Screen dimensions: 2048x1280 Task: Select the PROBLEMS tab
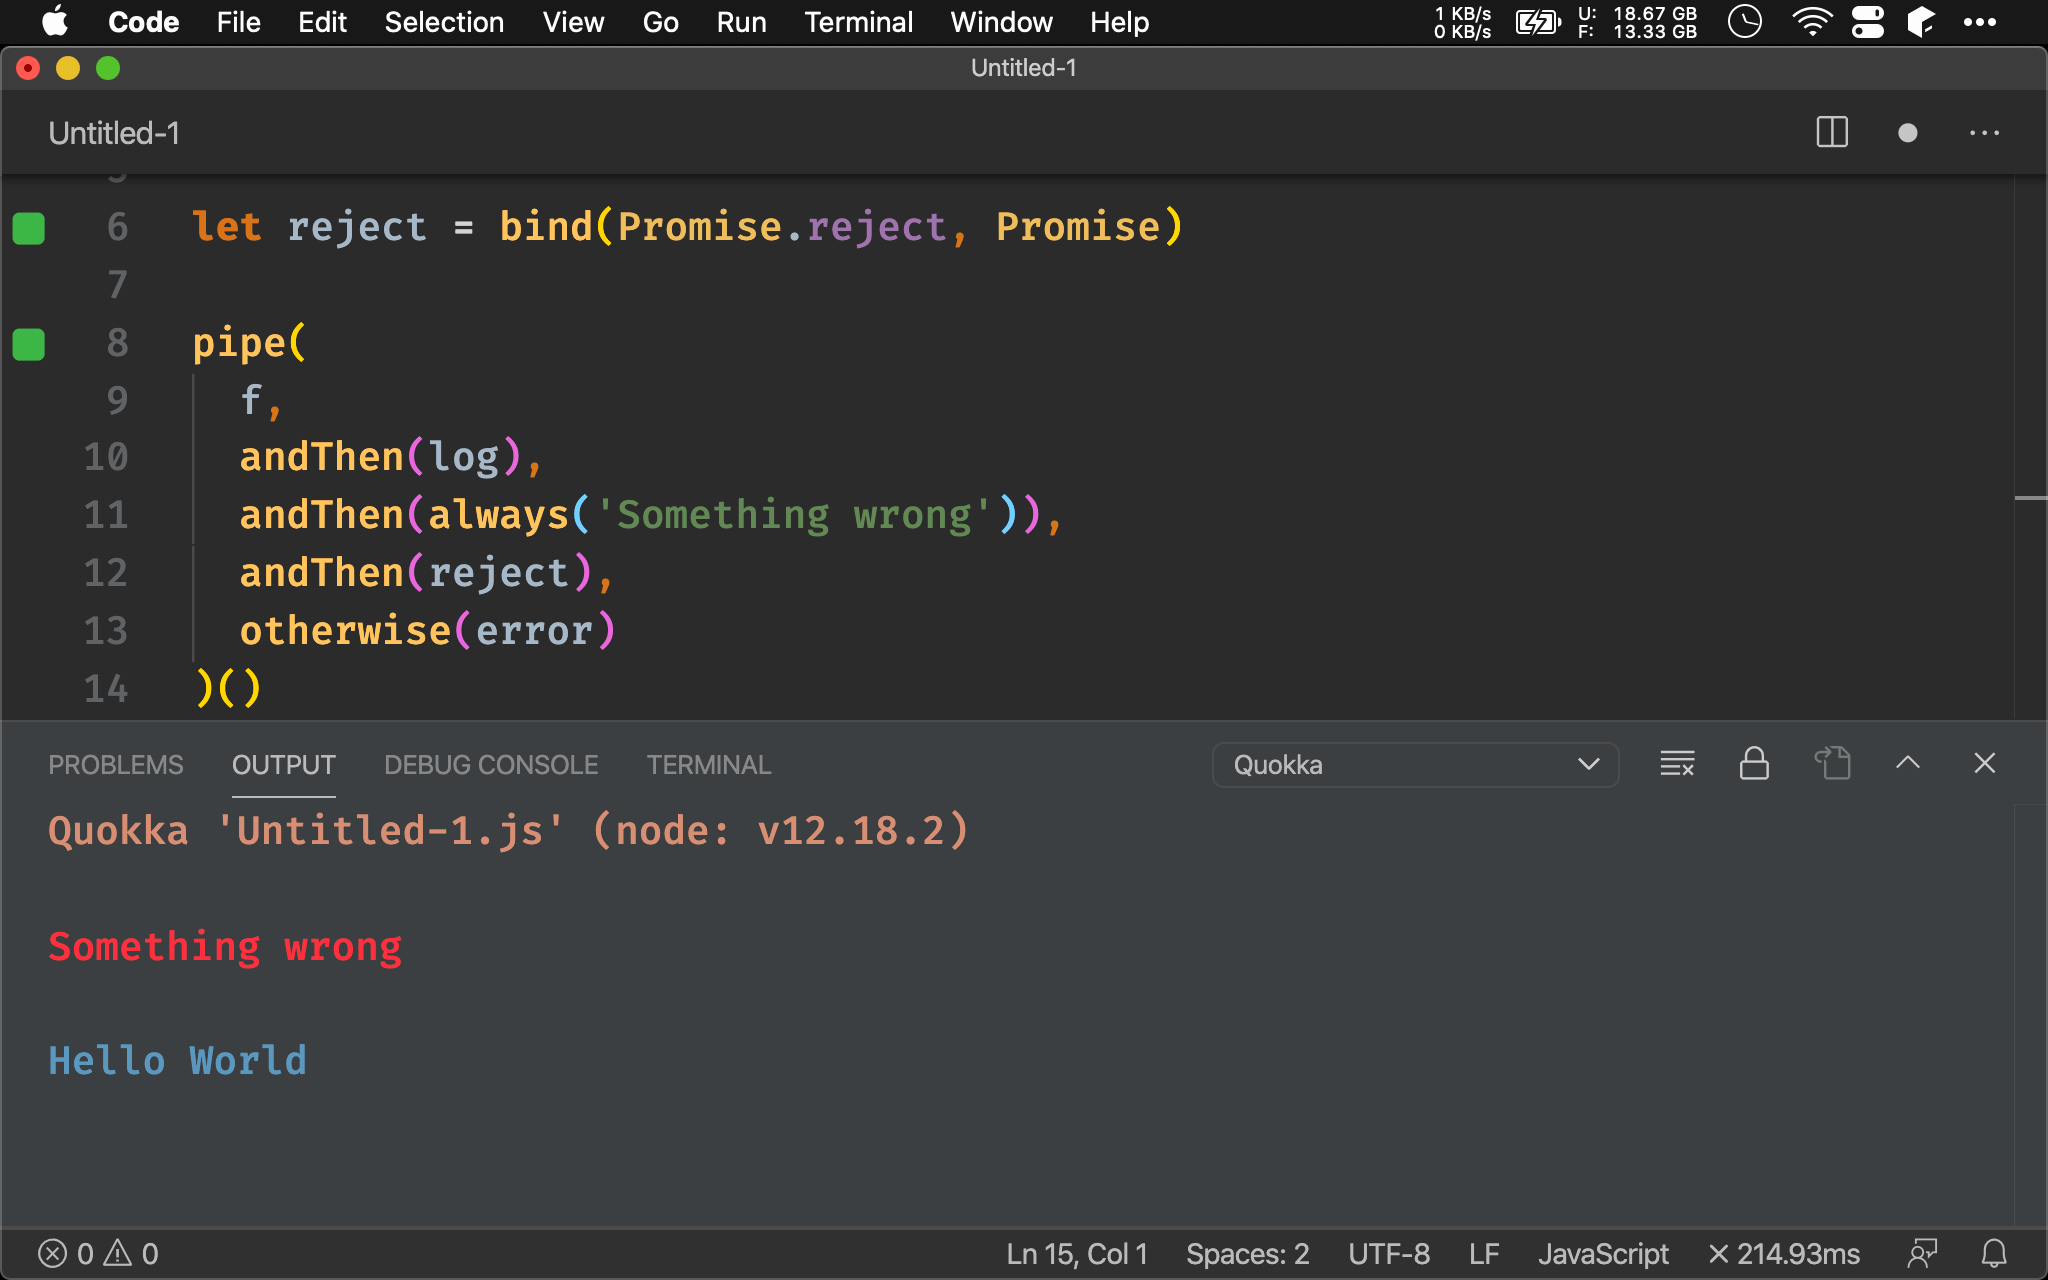pyautogui.click(x=114, y=764)
